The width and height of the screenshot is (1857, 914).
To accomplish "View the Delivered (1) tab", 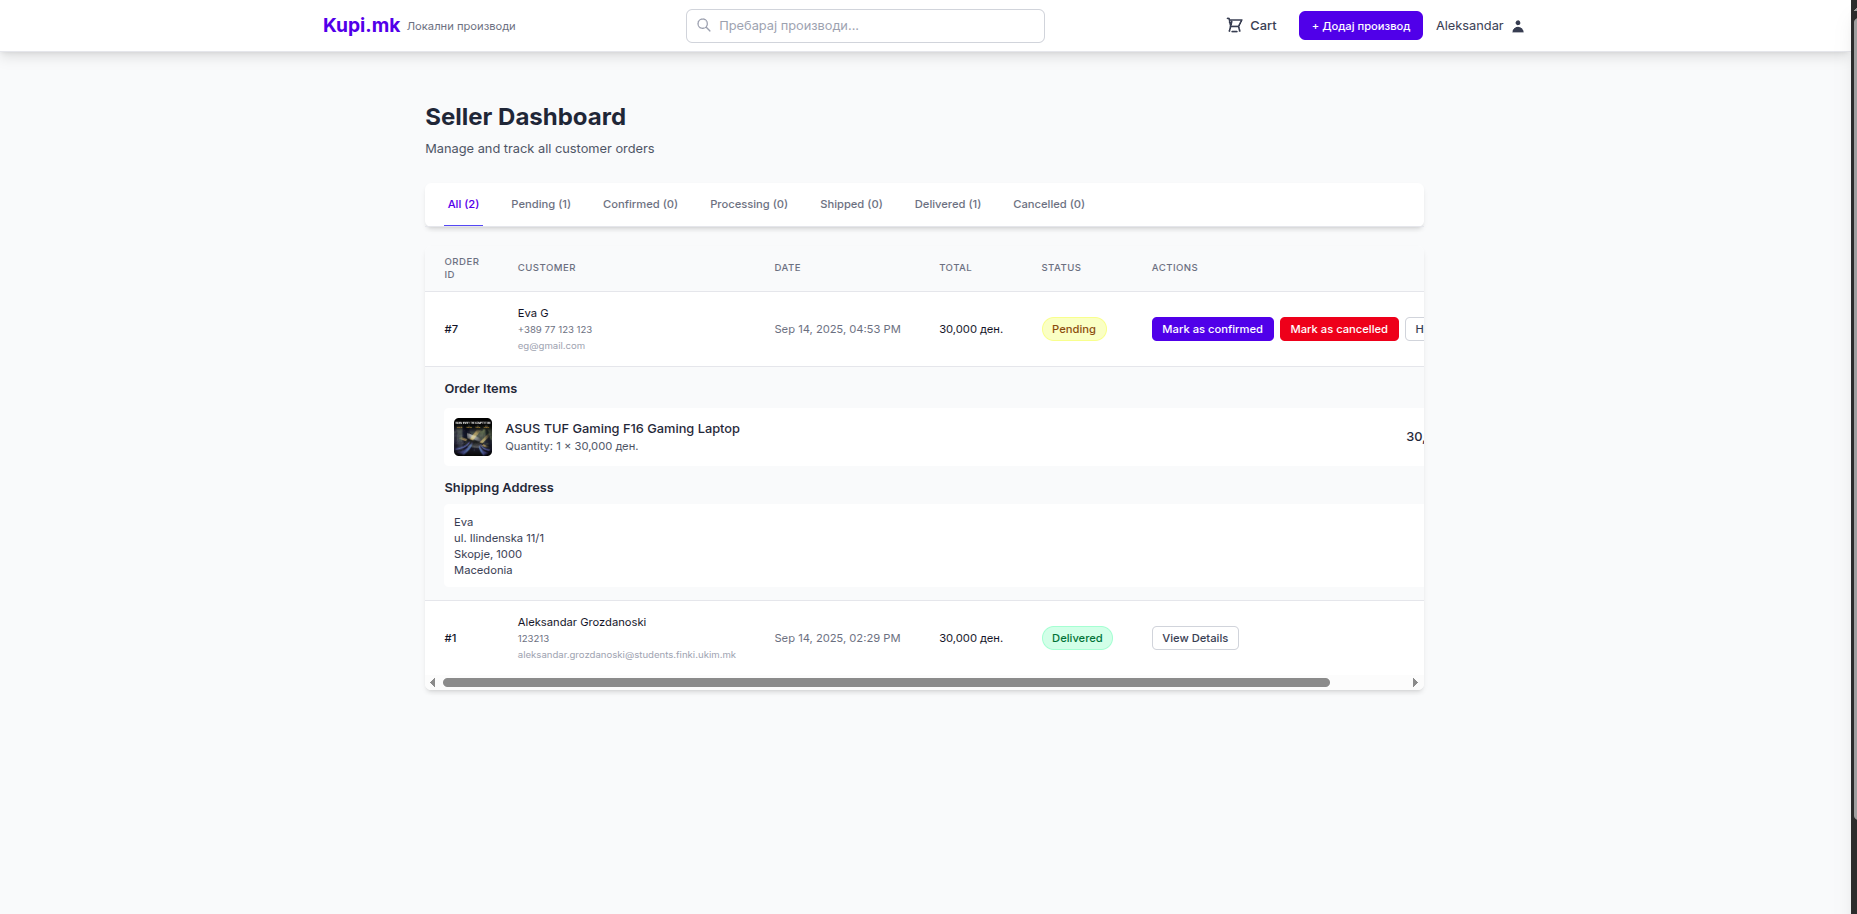I will click(x=947, y=204).
